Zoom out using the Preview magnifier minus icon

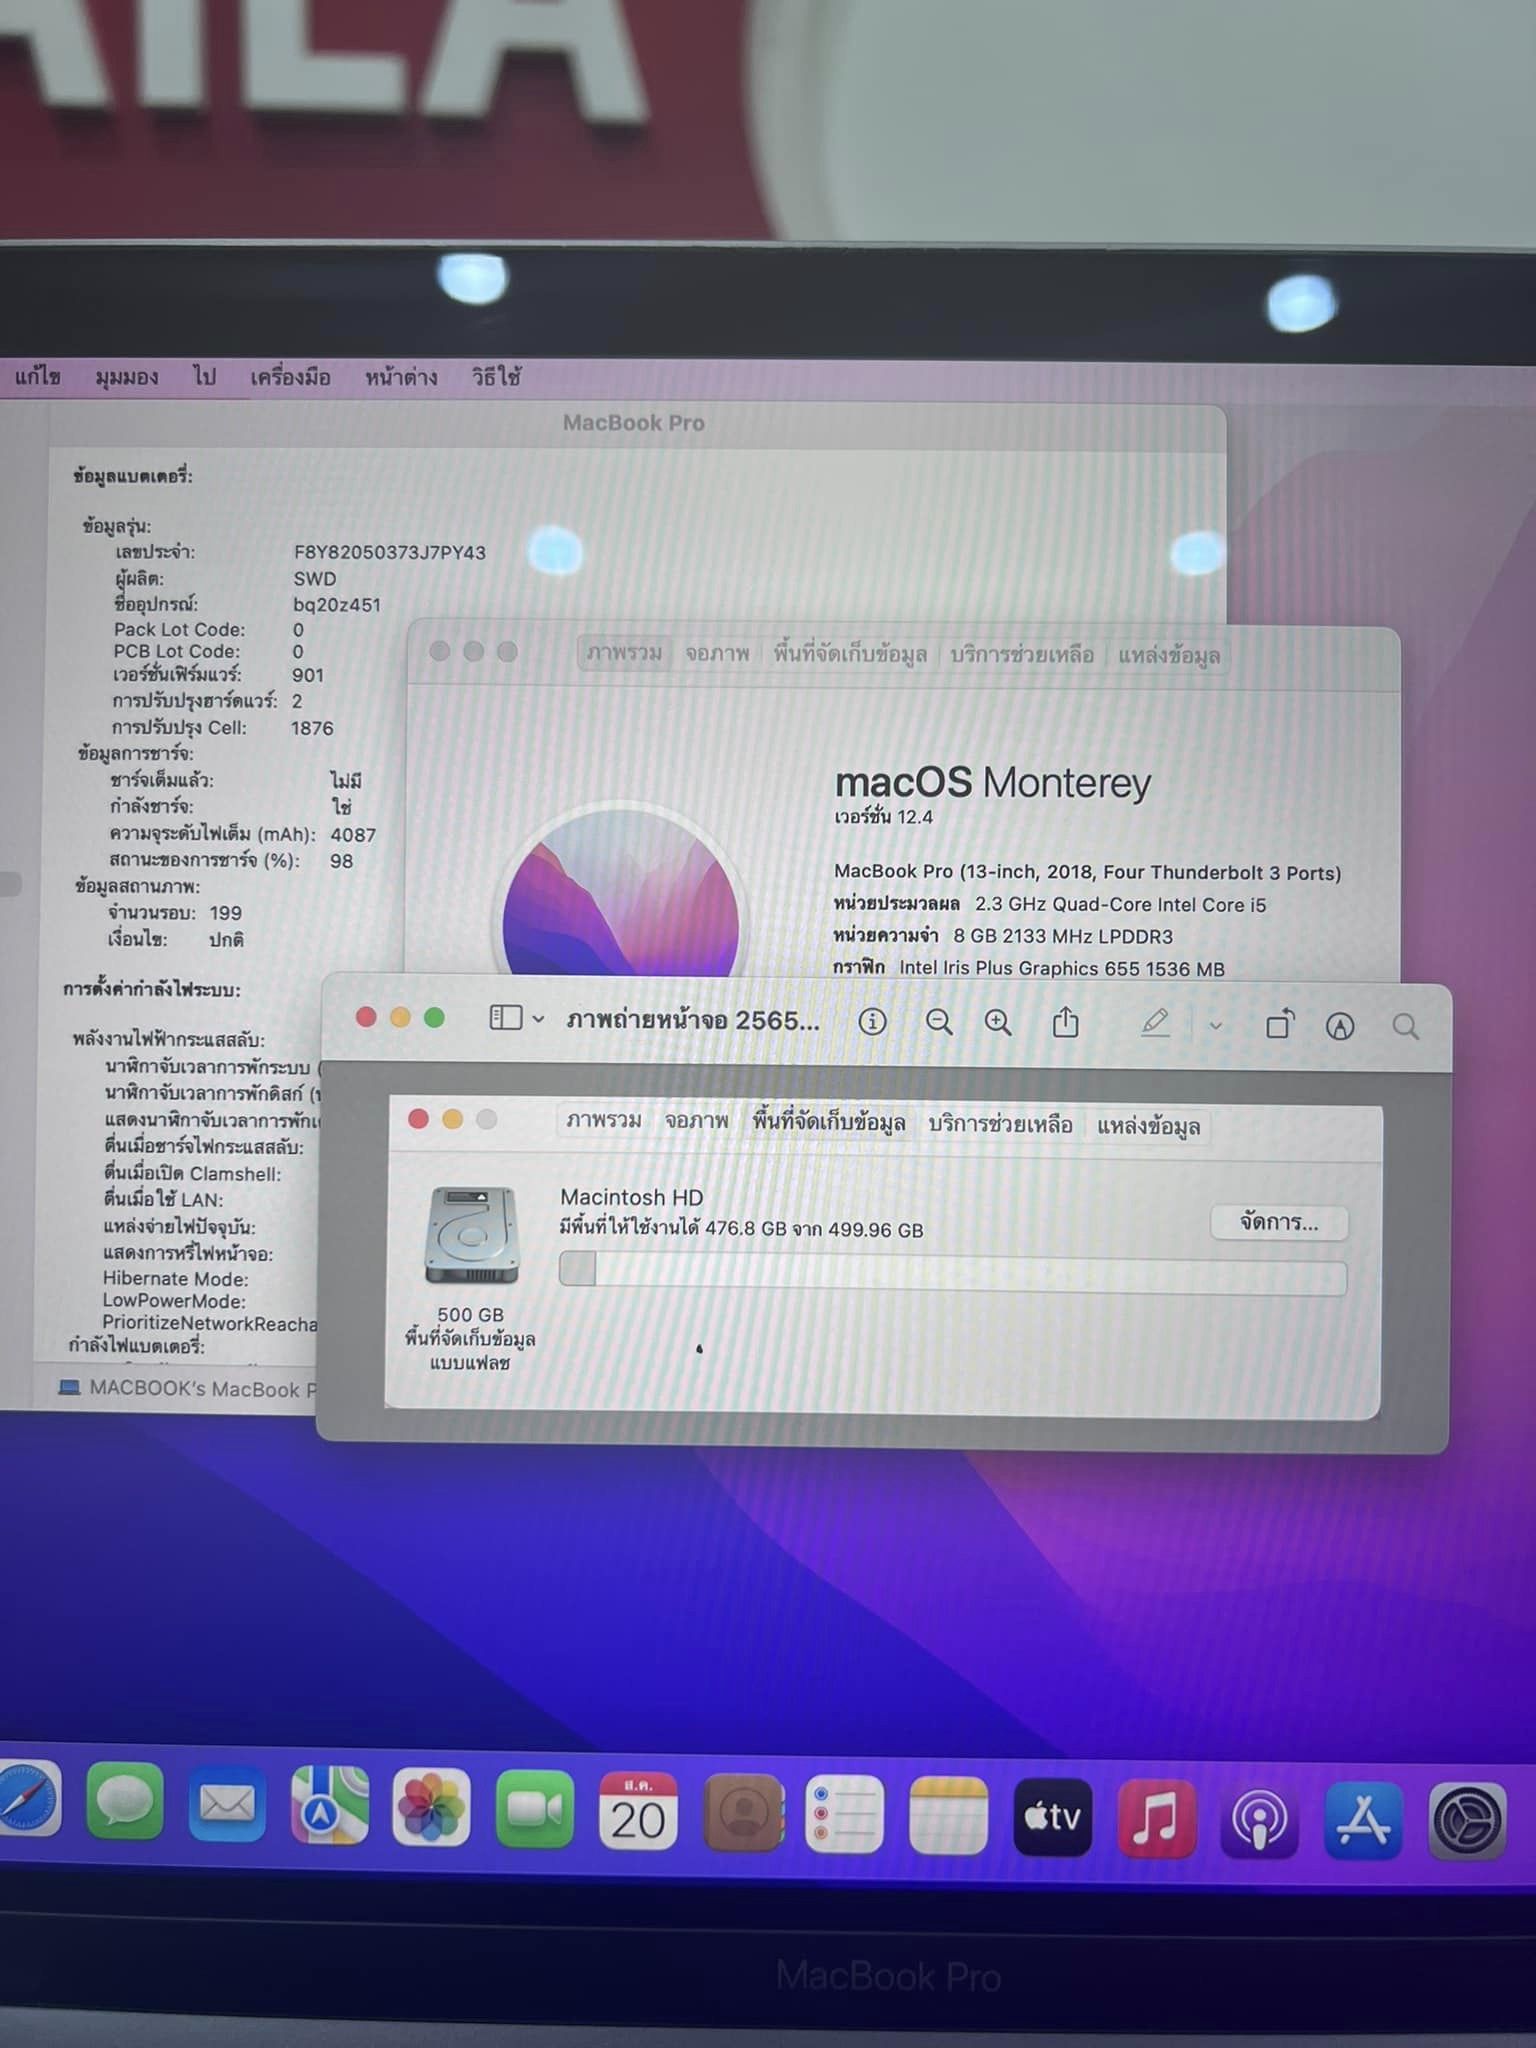coord(938,1022)
